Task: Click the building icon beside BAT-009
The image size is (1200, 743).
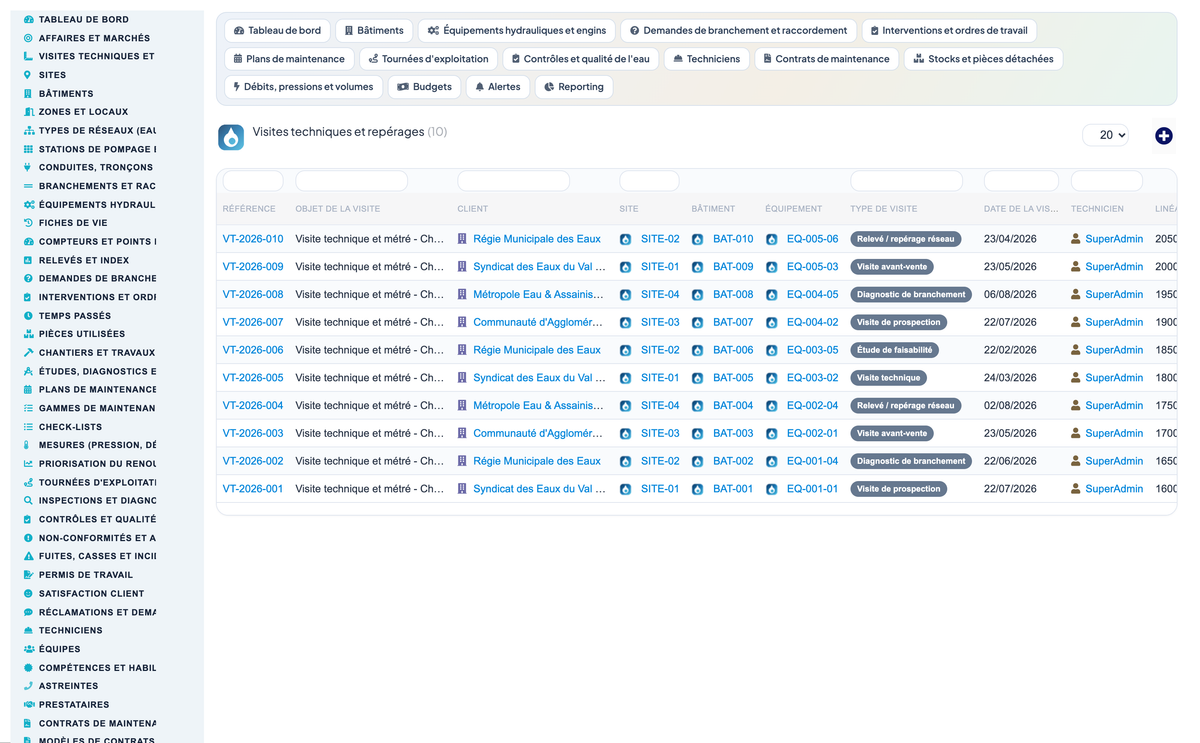Action: (697, 267)
